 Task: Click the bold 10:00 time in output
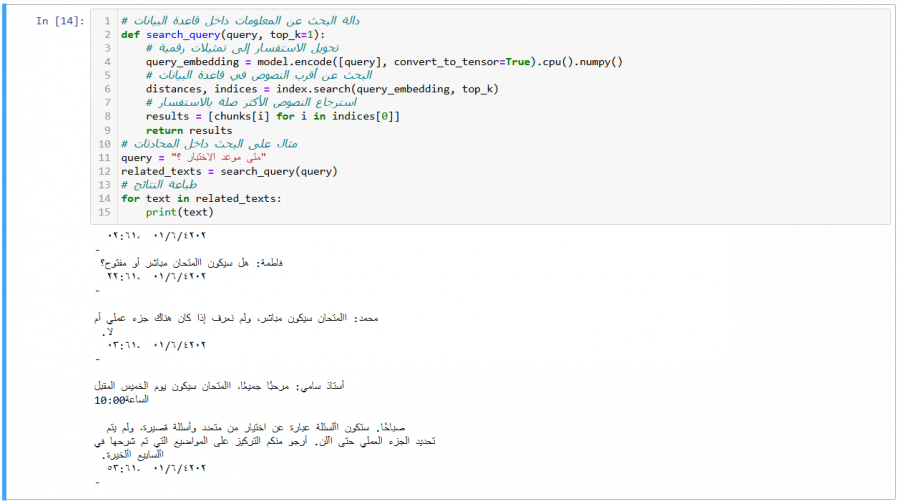coord(111,399)
